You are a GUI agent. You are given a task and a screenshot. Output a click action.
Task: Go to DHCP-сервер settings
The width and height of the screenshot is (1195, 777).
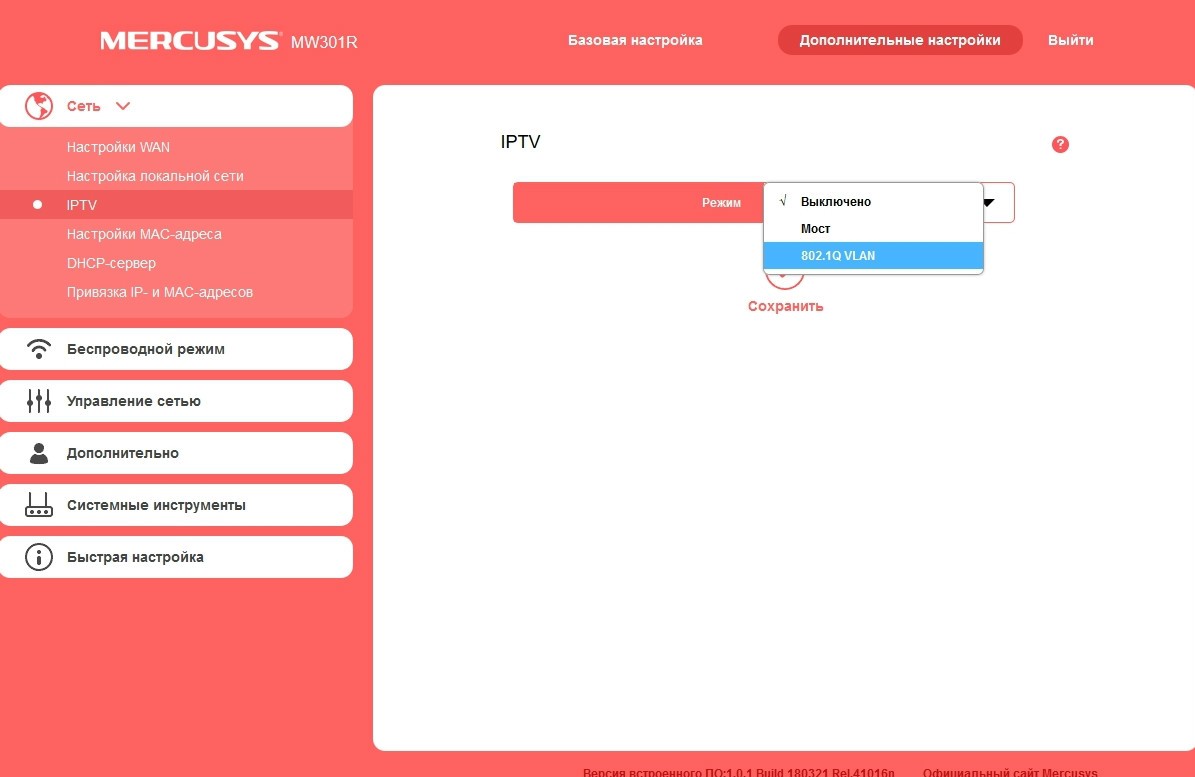[x=111, y=263]
